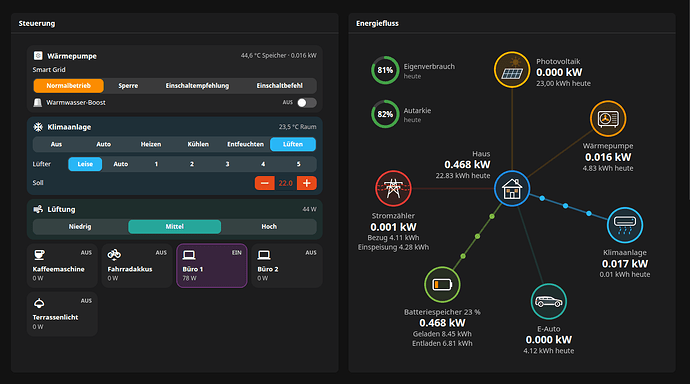Toggle the Kaffeemaschine cup icon
Image resolution: width=690 pixels, height=384 pixels.
click(x=39, y=255)
